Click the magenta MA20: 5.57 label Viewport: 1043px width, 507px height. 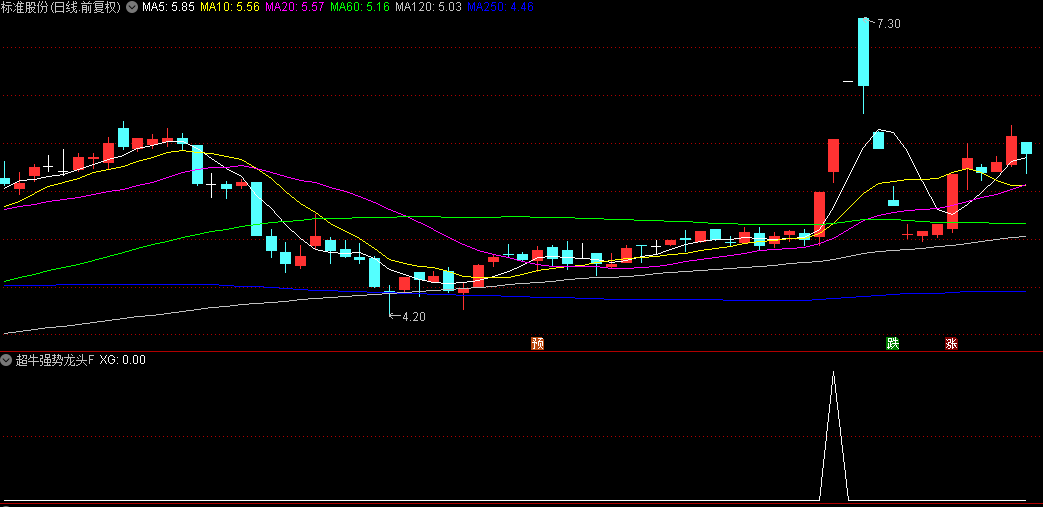click(x=295, y=7)
